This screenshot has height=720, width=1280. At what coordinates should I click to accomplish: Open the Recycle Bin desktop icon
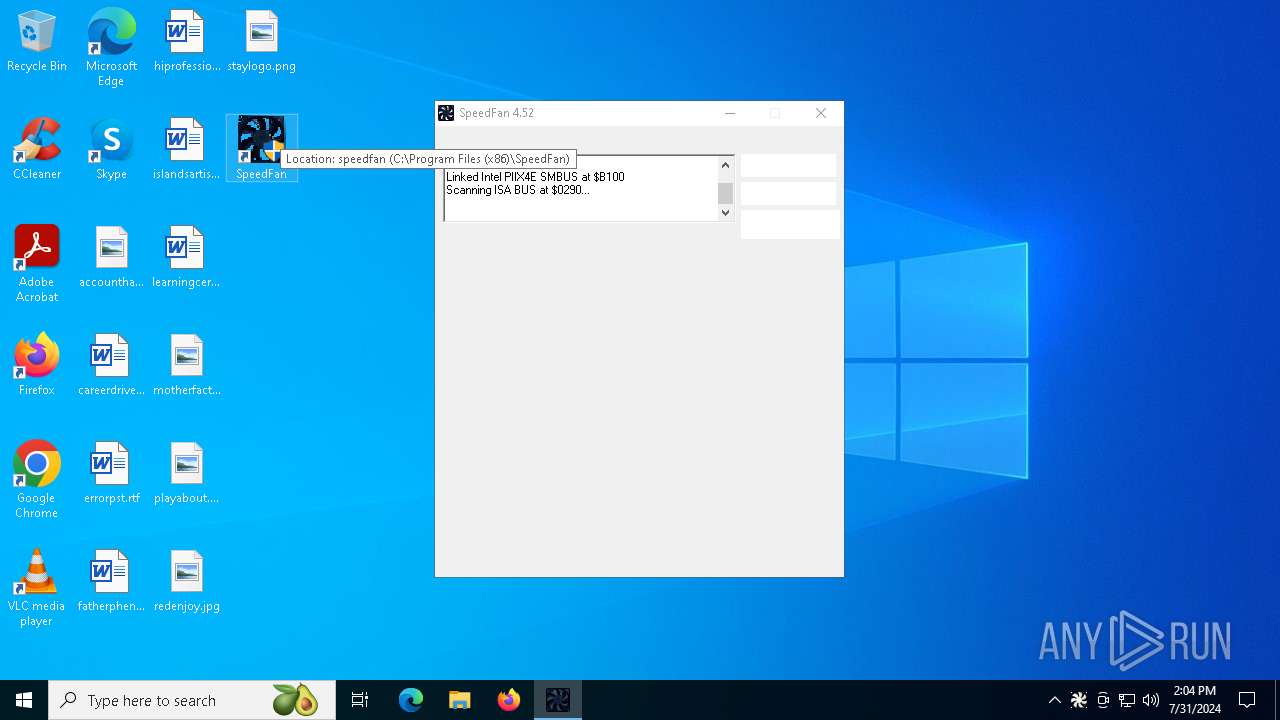tap(37, 41)
